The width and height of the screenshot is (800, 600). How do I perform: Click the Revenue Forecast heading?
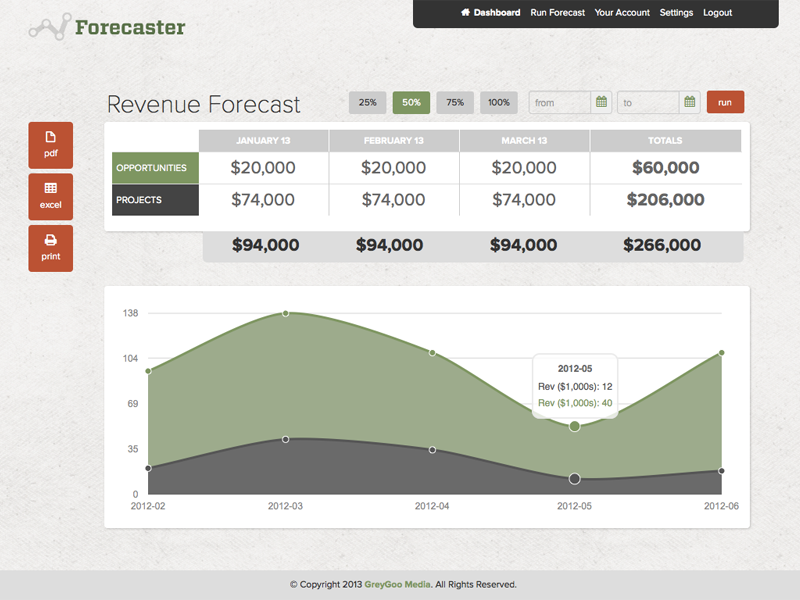204,105
